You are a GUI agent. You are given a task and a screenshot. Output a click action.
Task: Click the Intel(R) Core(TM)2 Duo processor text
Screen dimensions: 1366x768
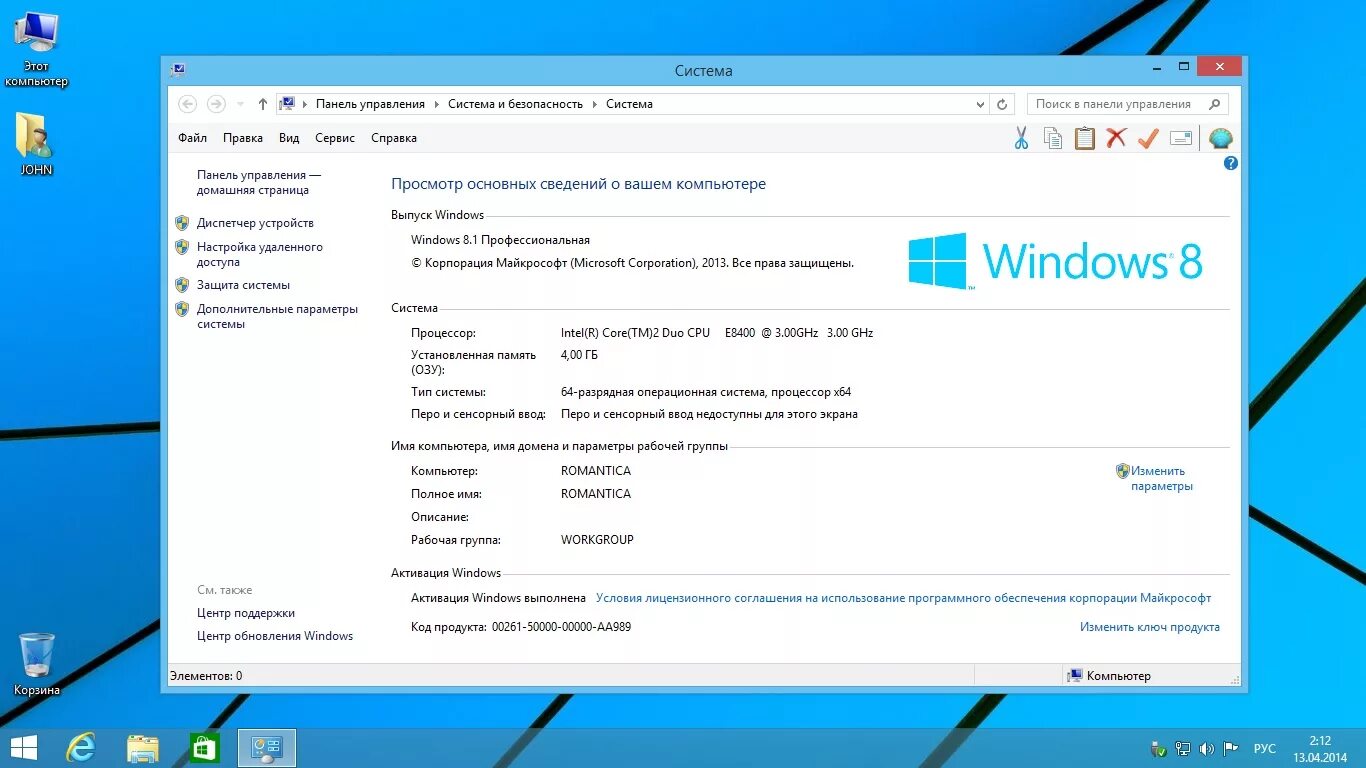[717, 333]
